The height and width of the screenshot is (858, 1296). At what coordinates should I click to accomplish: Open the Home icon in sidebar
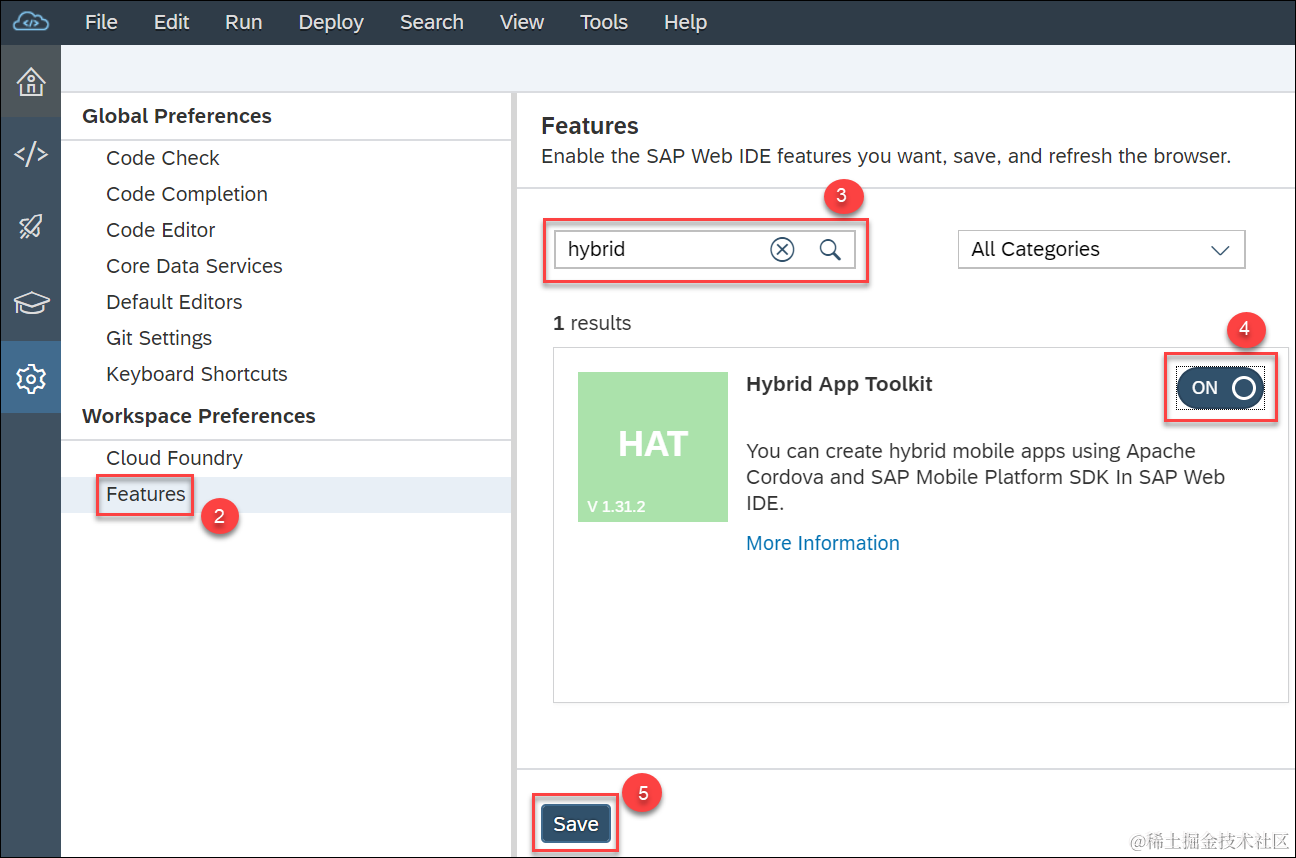(x=30, y=81)
